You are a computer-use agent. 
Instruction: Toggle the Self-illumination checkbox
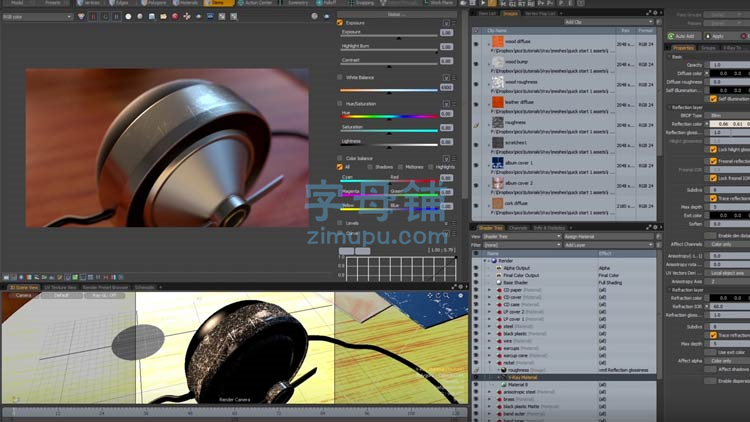click(713, 99)
